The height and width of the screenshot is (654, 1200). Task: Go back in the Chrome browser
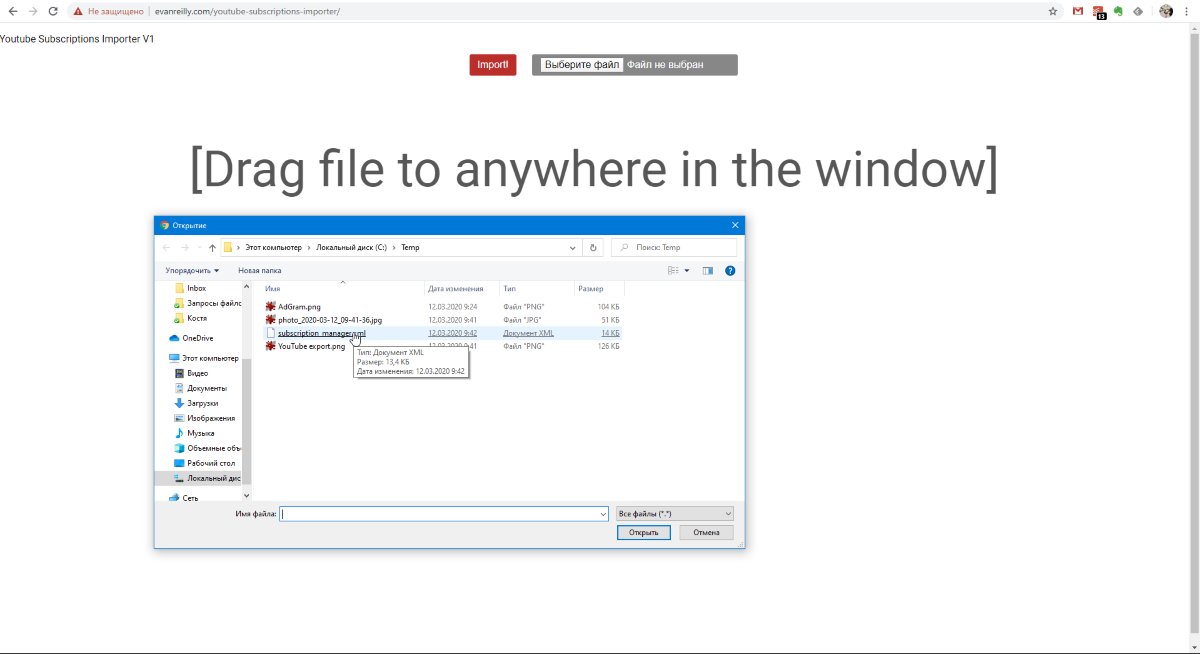(13, 11)
